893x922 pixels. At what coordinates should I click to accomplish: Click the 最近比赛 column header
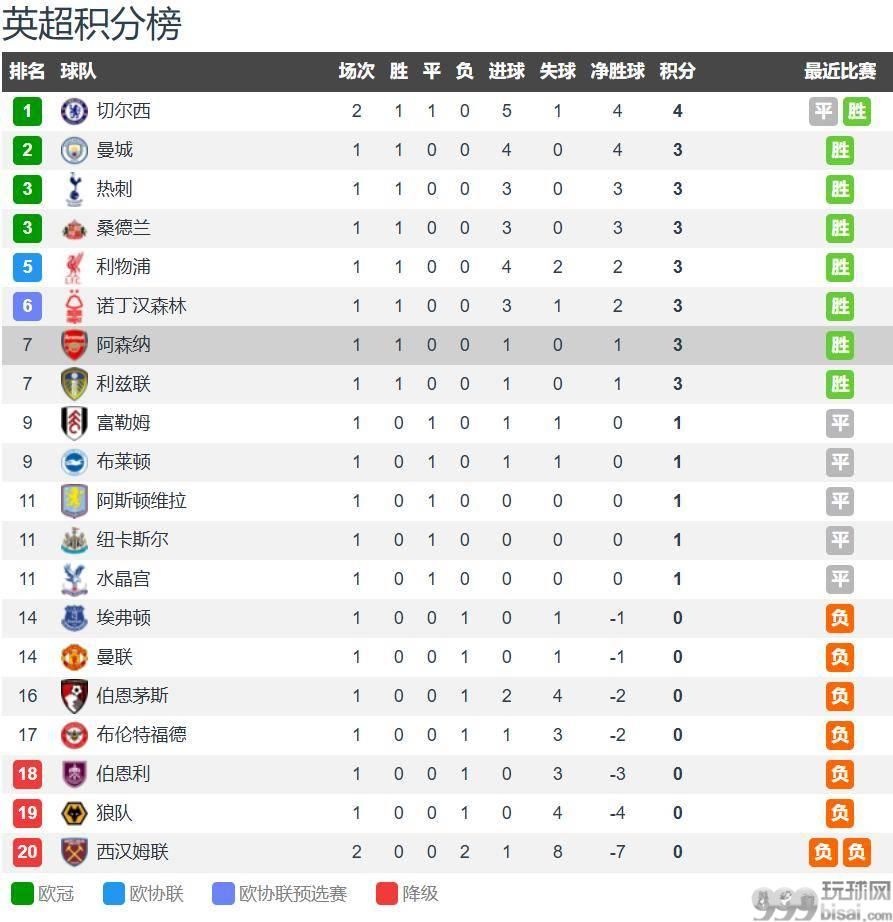point(840,71)
